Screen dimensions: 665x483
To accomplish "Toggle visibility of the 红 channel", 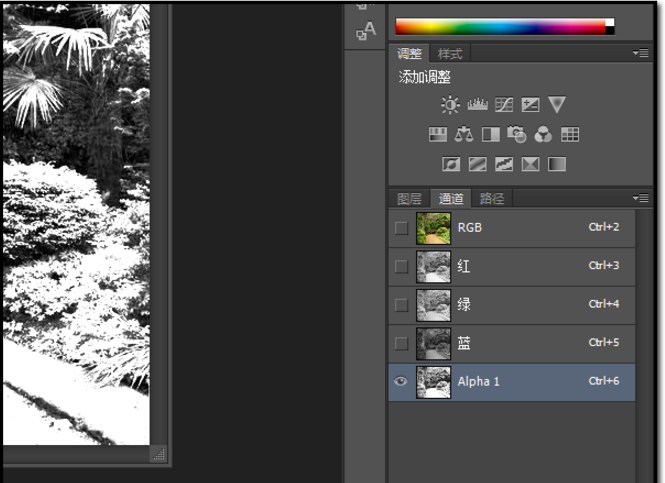I will [x=401, y=266].
